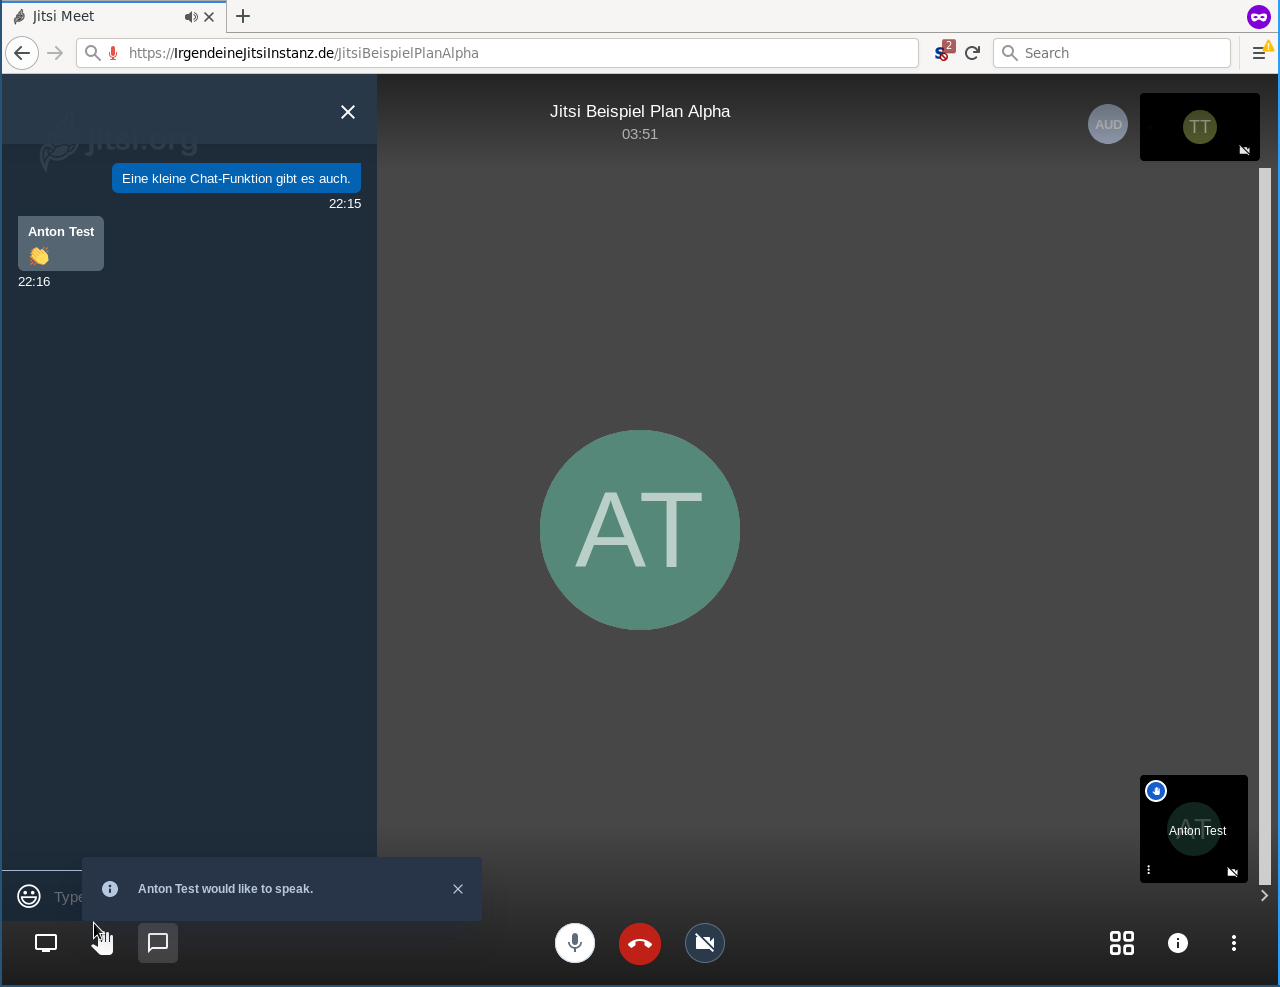Mute the microphone

point(575,943)
